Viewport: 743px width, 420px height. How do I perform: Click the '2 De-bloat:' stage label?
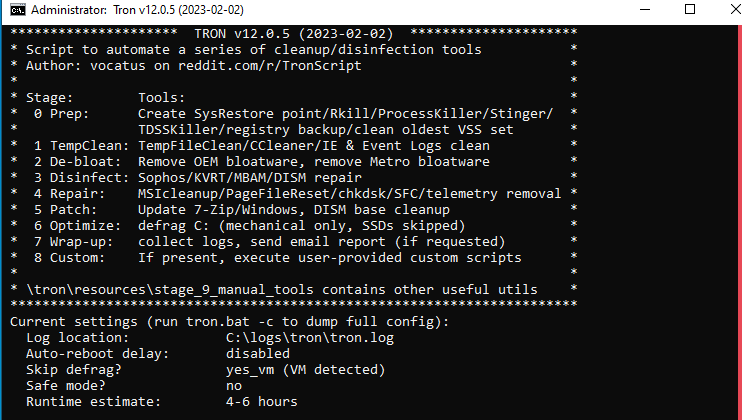[77, 162]
